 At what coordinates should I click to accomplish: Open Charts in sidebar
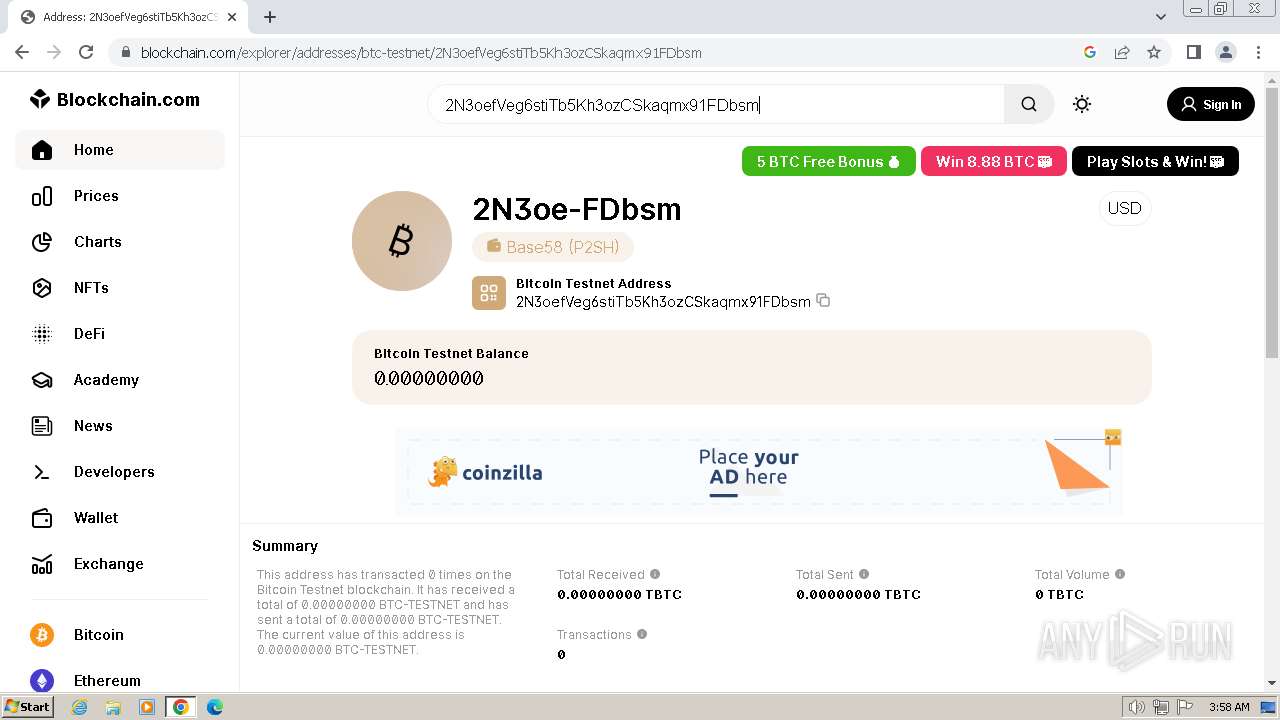(x=120, y=242)
